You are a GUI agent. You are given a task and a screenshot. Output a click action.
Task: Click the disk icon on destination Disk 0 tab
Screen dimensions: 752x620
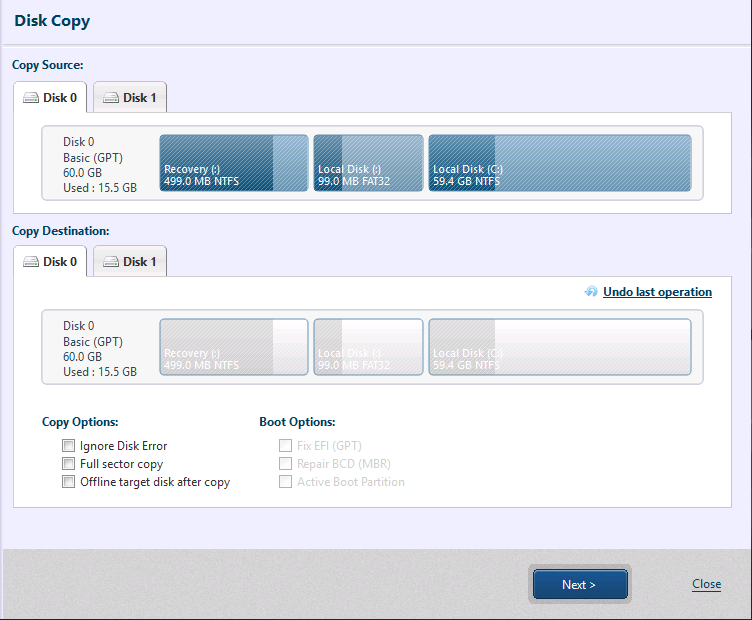point(31,262)
